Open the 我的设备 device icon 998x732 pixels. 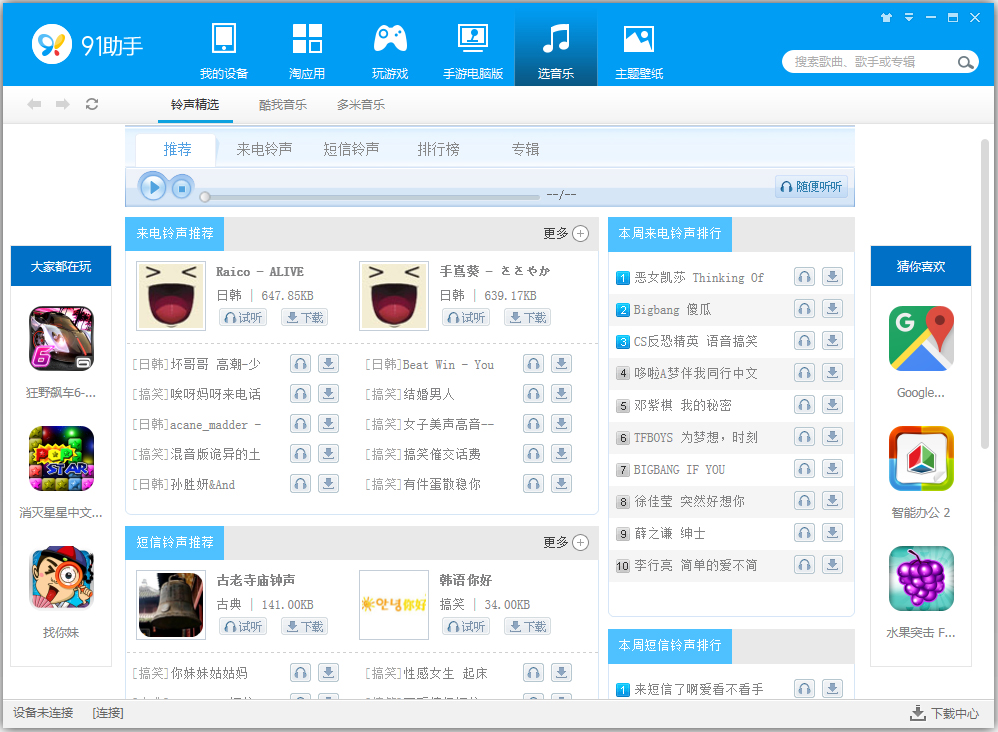(x=223, y=39)
